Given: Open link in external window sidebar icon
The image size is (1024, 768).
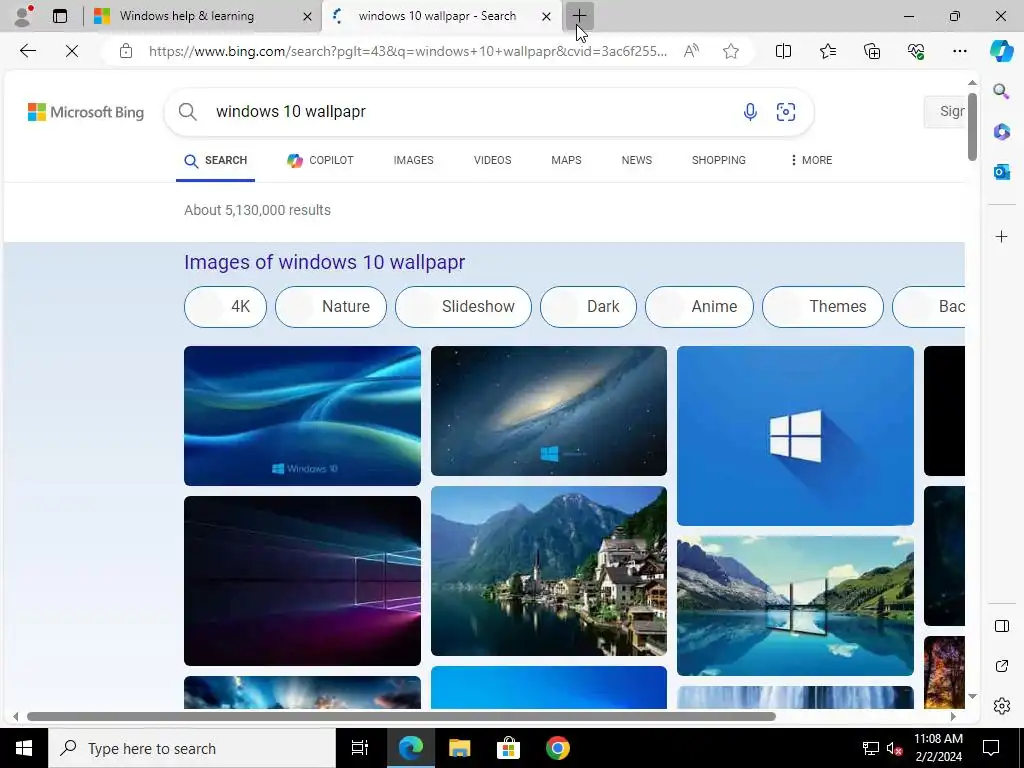Looking at the screenshot, I should [x=1001, y=666].
